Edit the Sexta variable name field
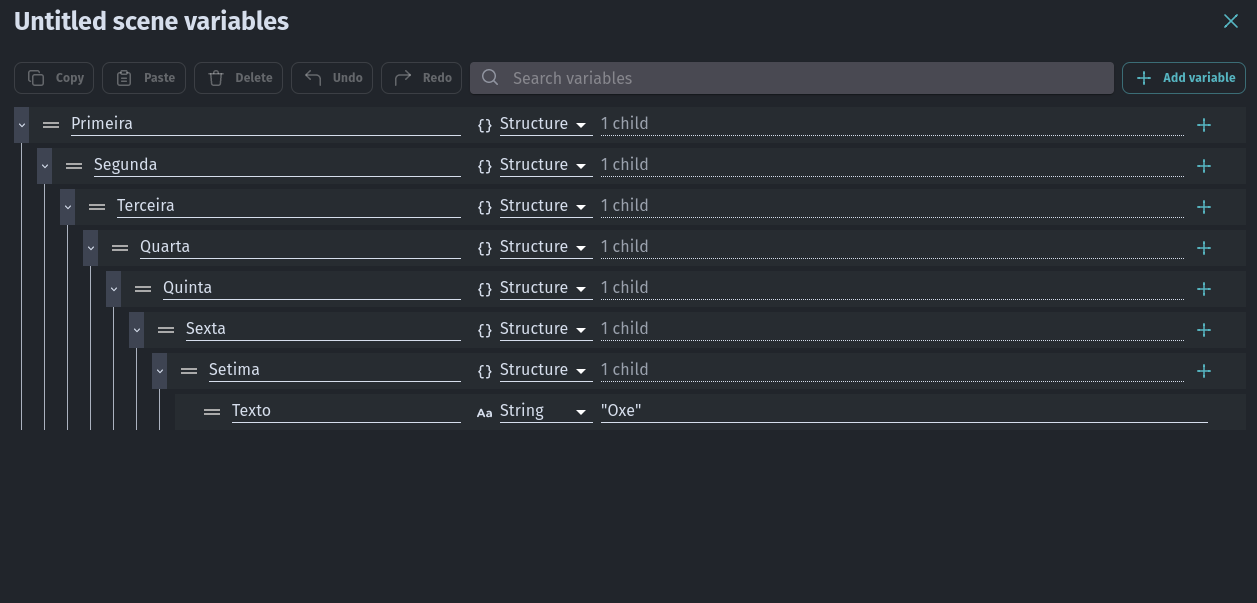1257x603 pixels. click(x=323, y=329)
